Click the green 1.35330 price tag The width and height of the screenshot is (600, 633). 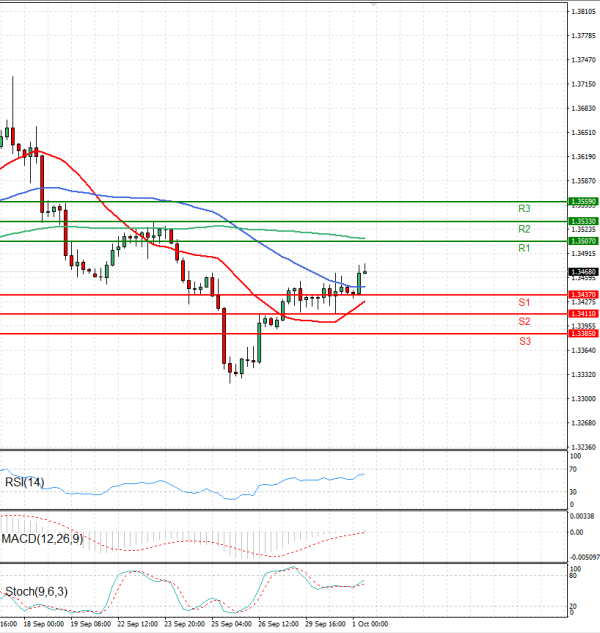[x=583, y=221]
